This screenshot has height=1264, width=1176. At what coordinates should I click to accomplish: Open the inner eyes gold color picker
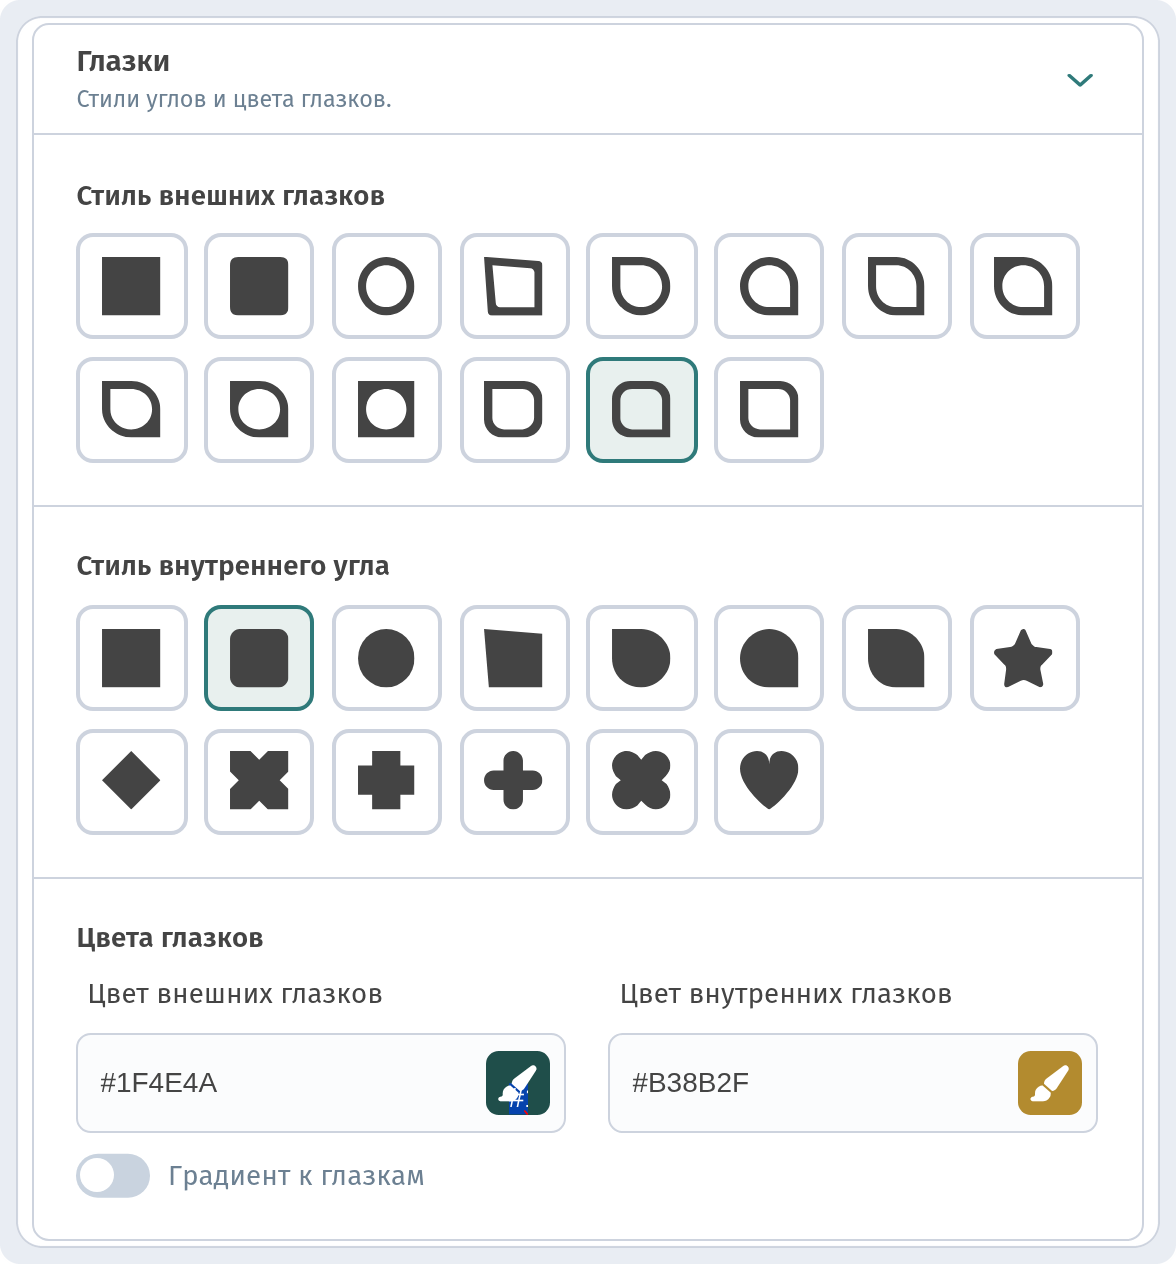[1050, 1083]
